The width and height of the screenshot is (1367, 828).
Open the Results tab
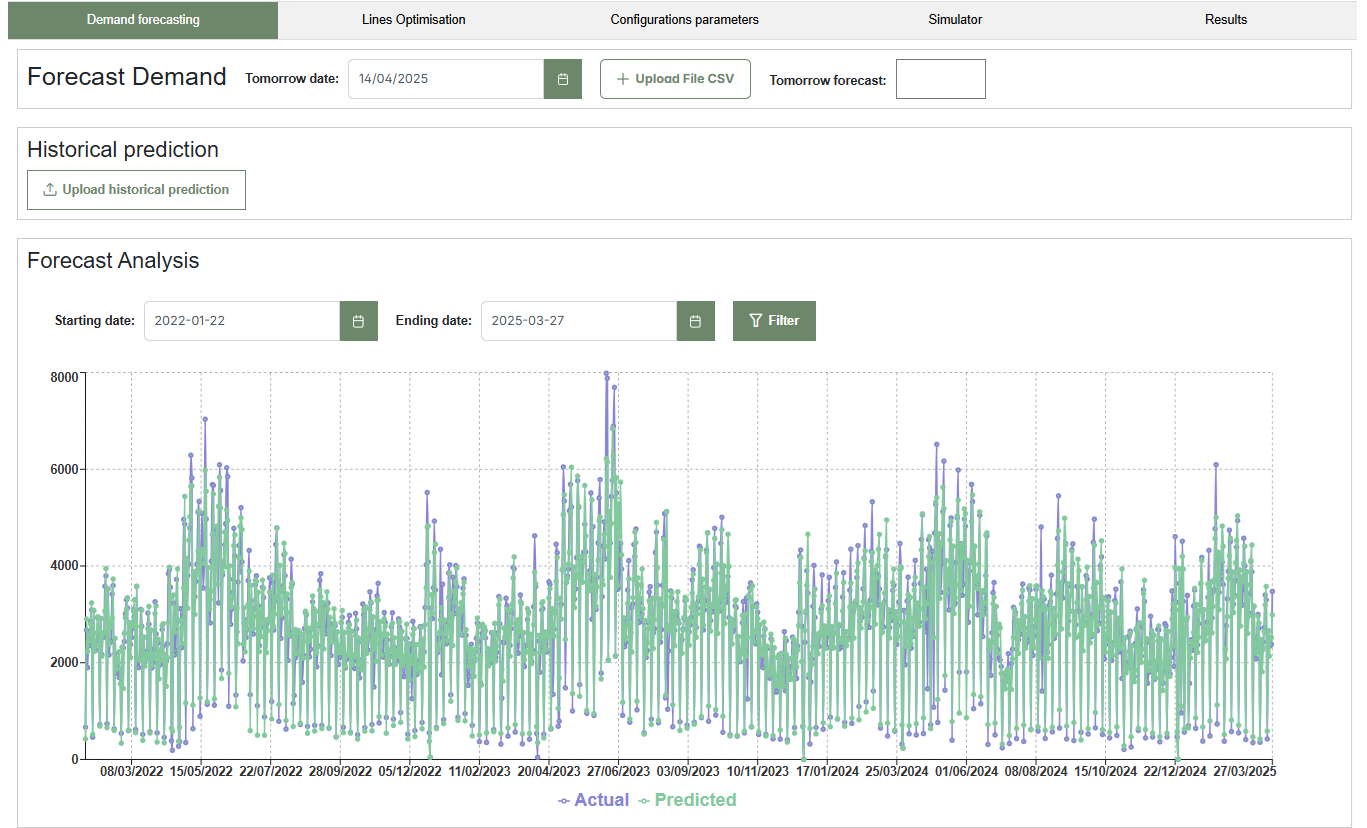pyautogui.click(x=1226, y=20)
